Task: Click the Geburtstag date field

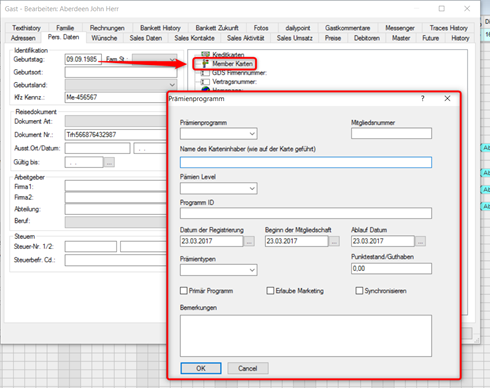Action: coord(83,59)
